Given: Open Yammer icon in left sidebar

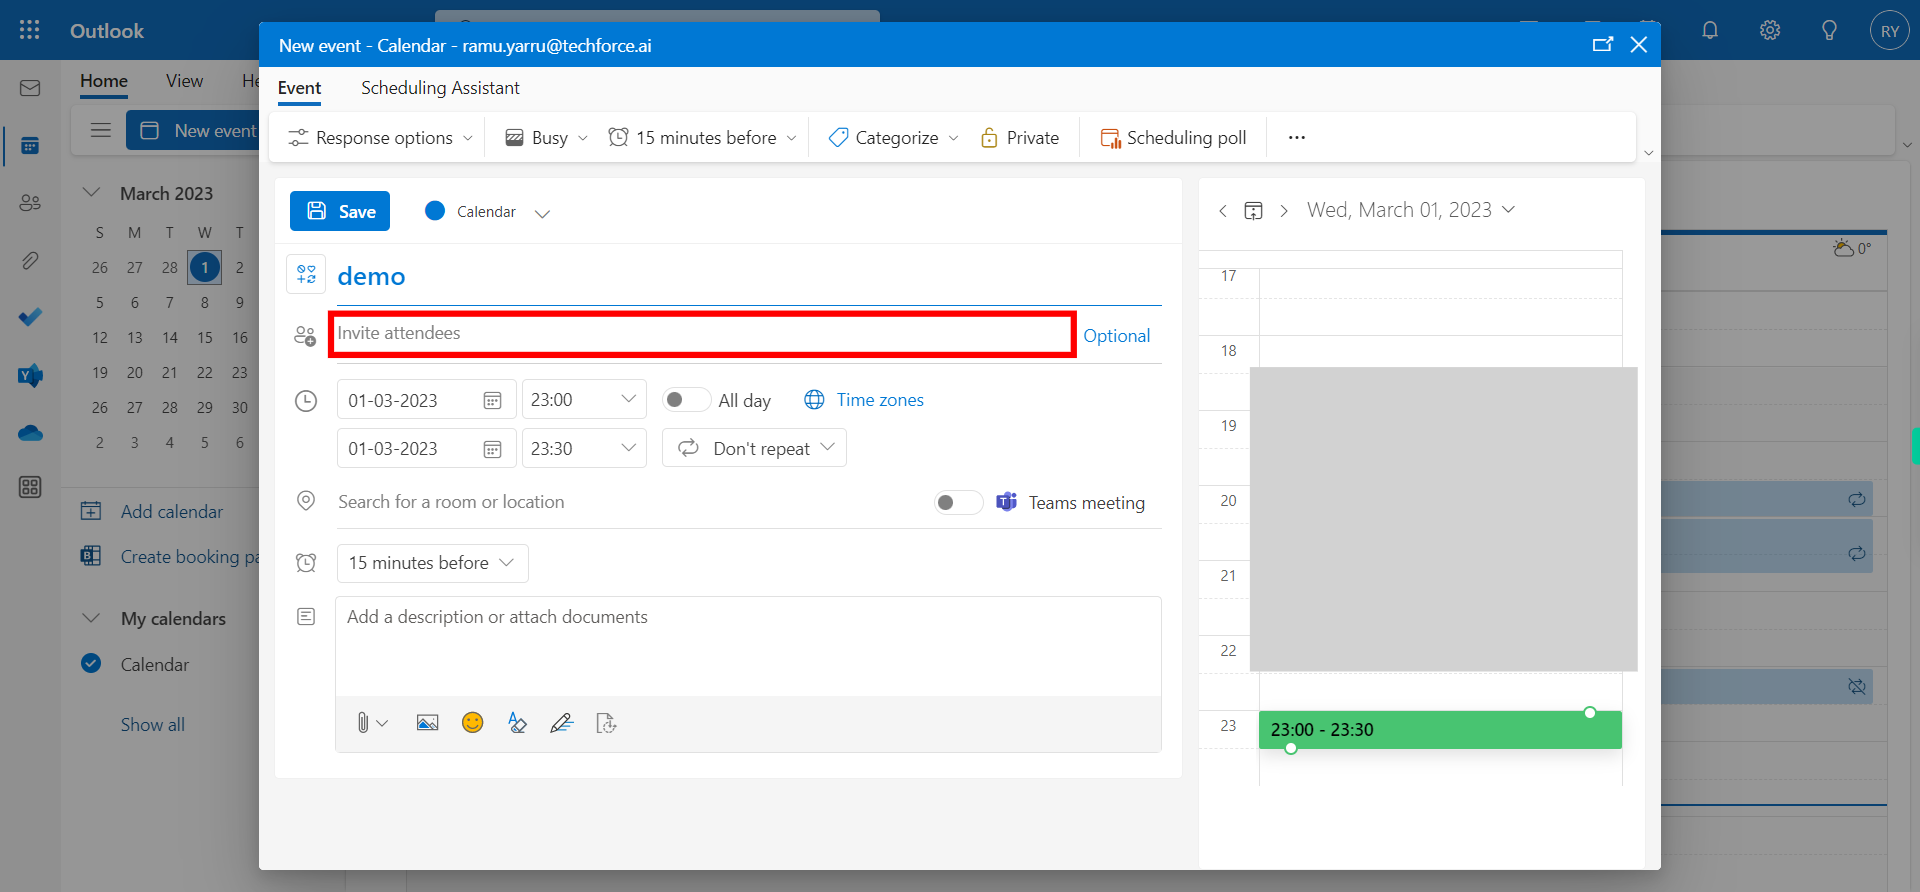Looking at the screenshot, I should coord(30,375).
